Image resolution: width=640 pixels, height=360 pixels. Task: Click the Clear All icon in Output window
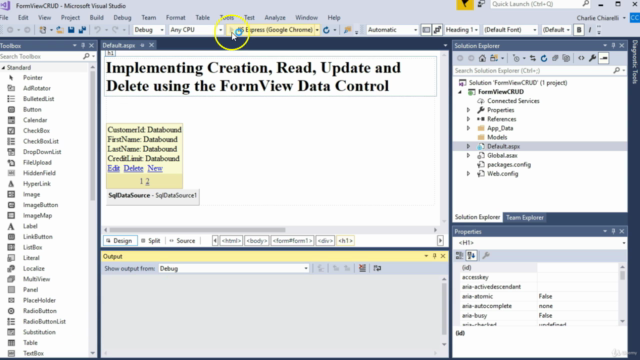click(x=362, y=268)
